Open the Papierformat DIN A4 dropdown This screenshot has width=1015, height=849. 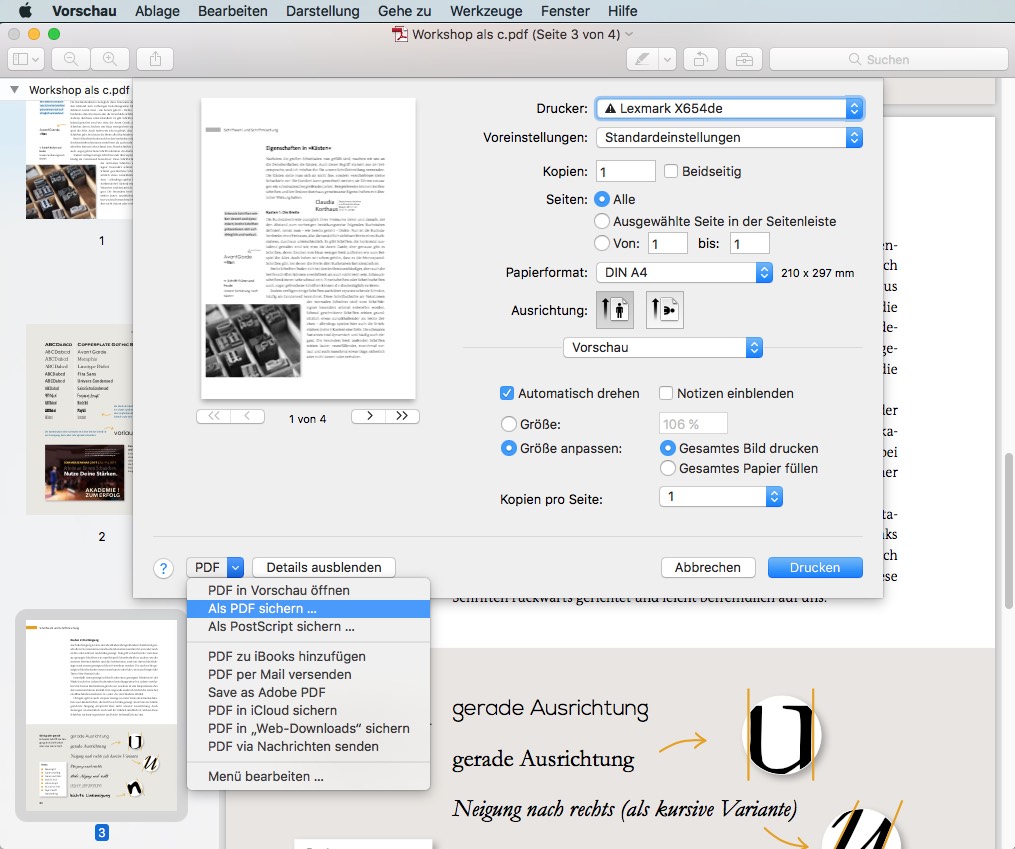click(684, 272)
